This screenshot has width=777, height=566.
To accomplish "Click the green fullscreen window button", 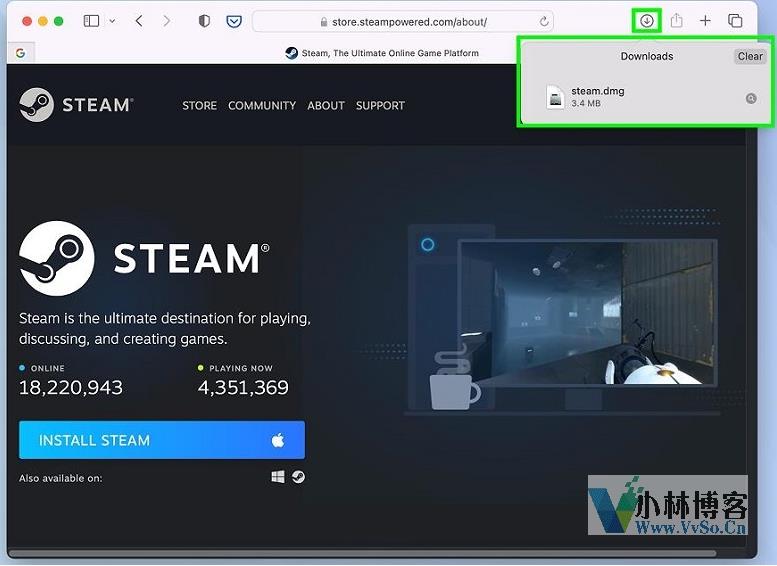I will click(58, 21).
